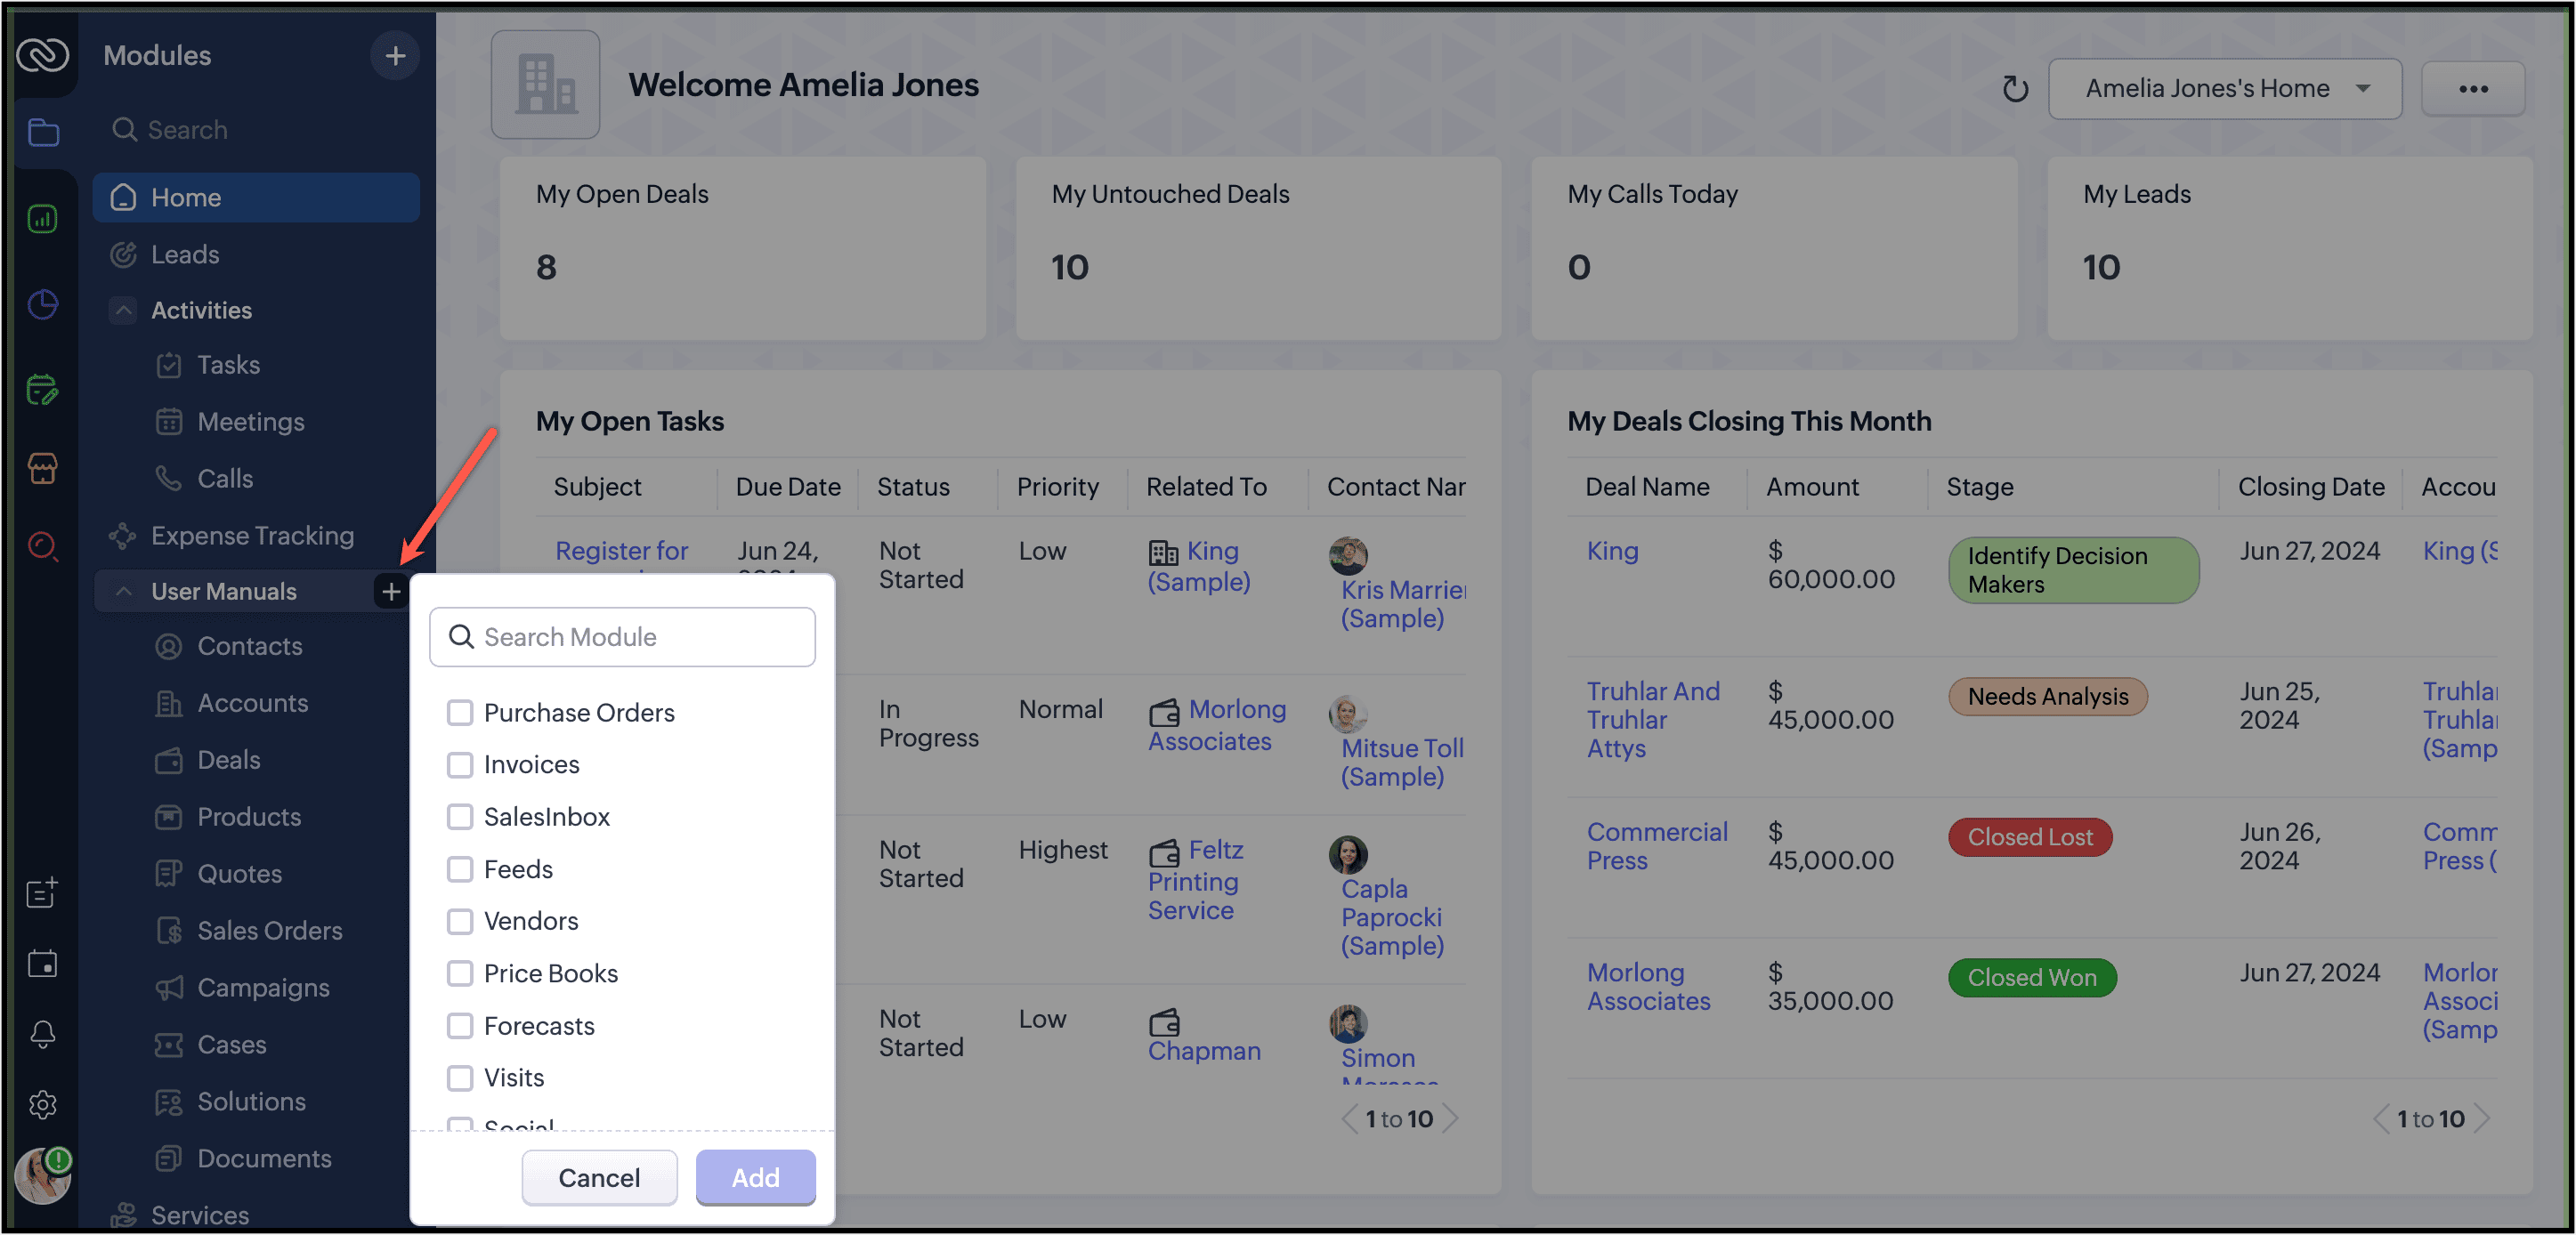Open the Amelia Jones's Home dropdown
The width and height of the screenshot is (2576, 1235).
tap(2224, 89)
